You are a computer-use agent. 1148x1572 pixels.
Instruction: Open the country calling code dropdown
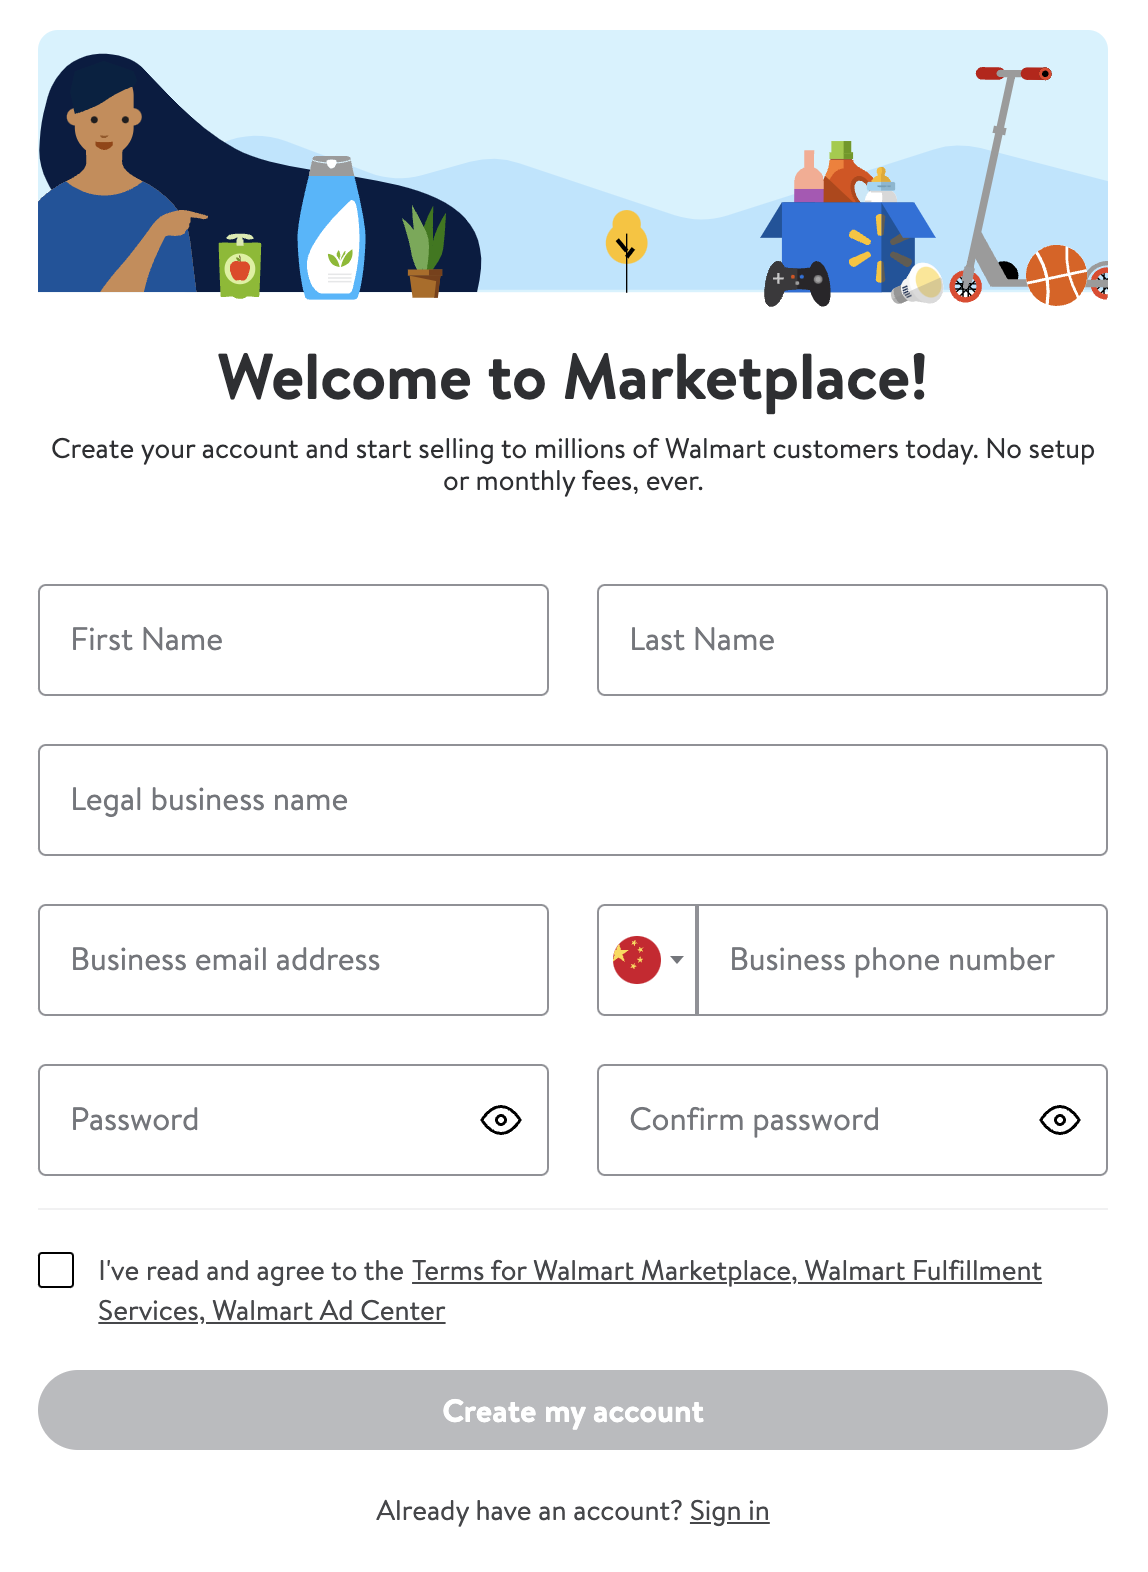(646, 959)
